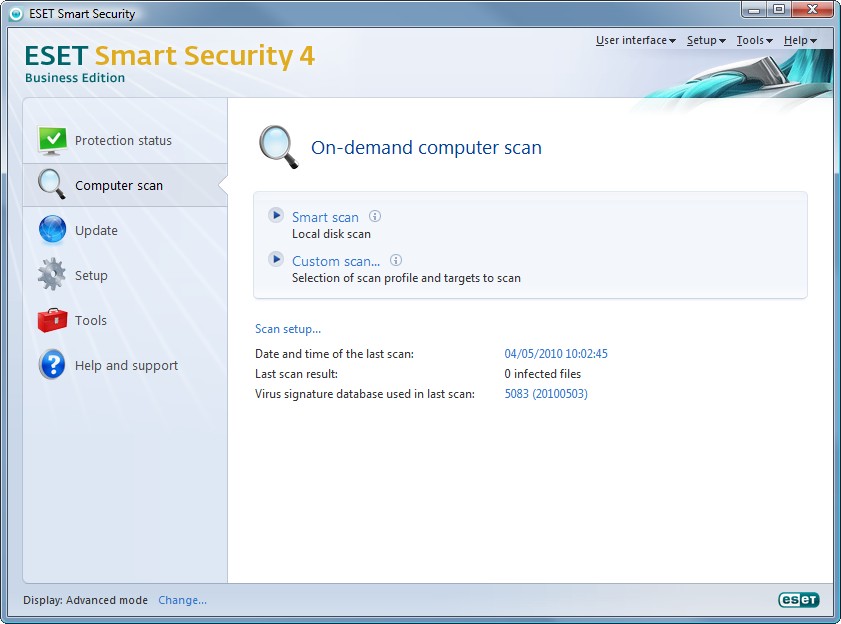Click 'Selection of scan profile and targets' text
Image resolution: width=841 pixels, height=624 pixels.
407,278
